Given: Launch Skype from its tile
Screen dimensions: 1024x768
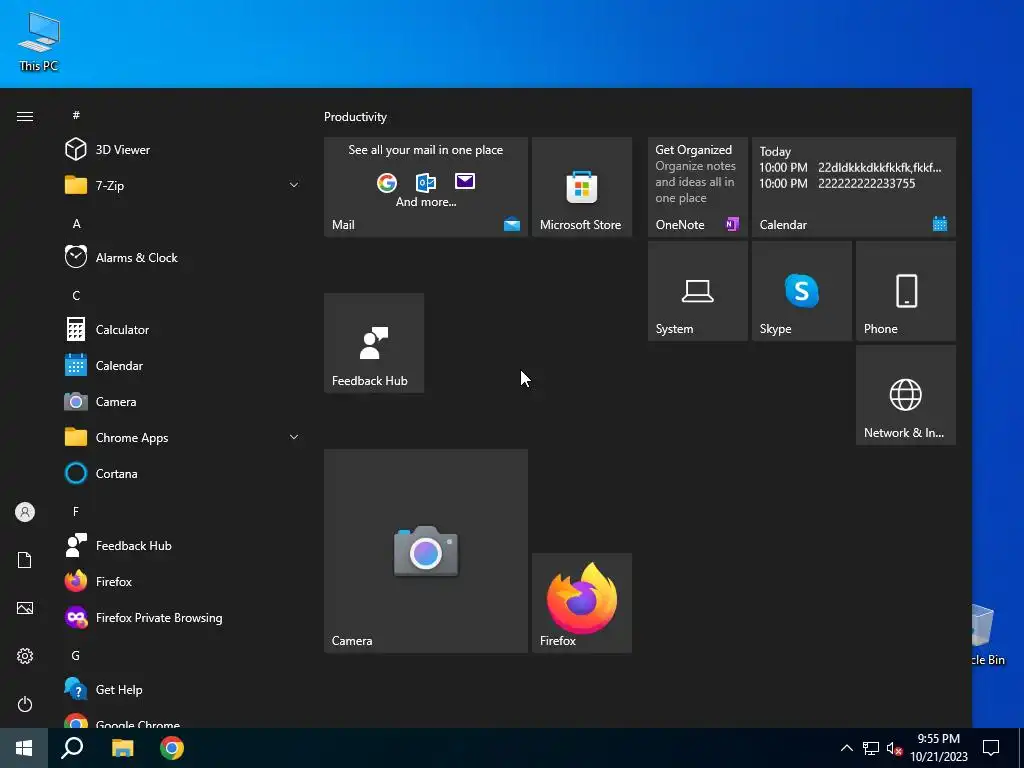Looking at the screenshot, I should pos(801,291).
